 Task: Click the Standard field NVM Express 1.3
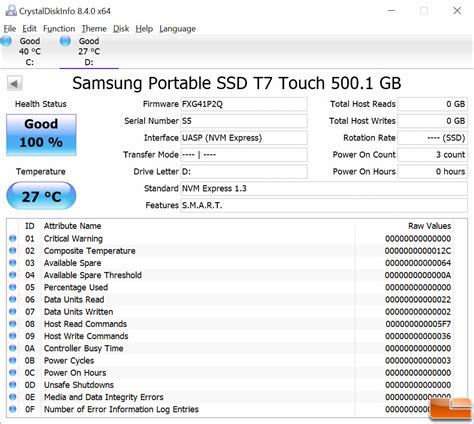324,188
